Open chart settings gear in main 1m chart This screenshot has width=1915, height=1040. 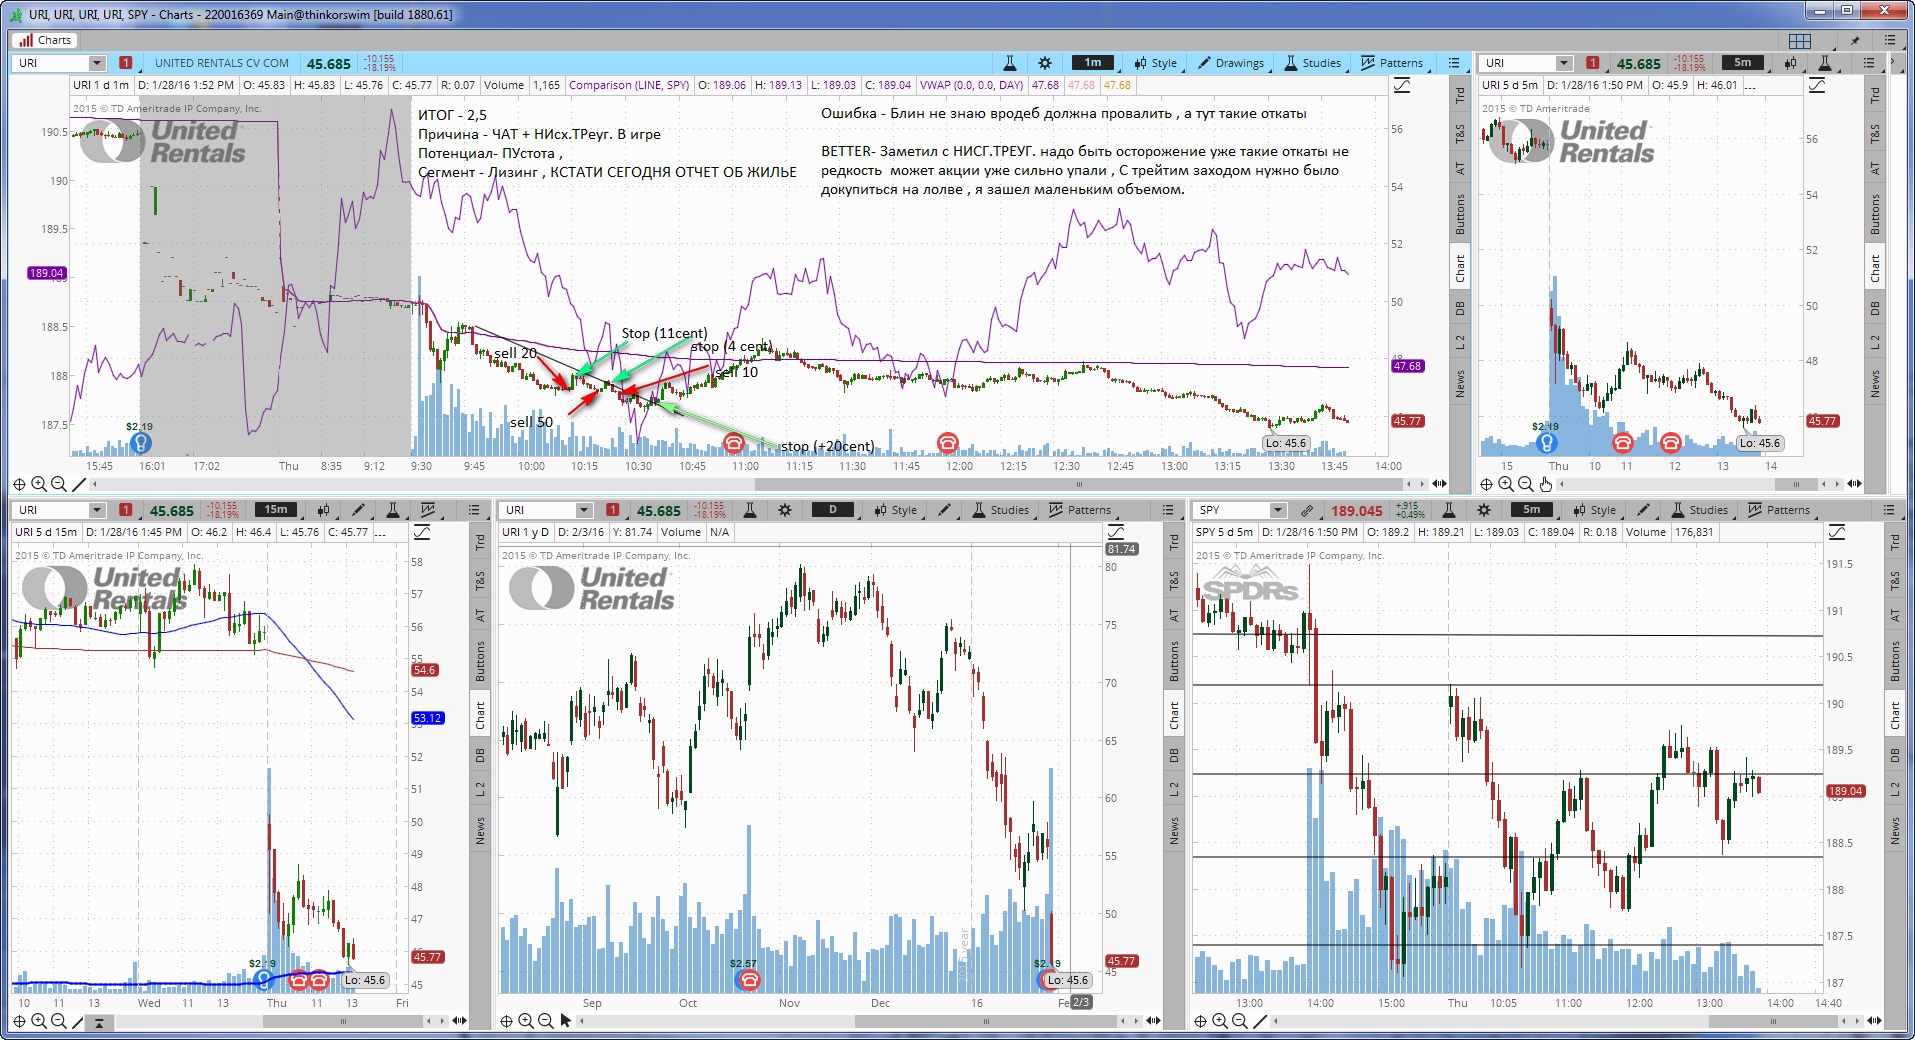[x=1045, y=63]
